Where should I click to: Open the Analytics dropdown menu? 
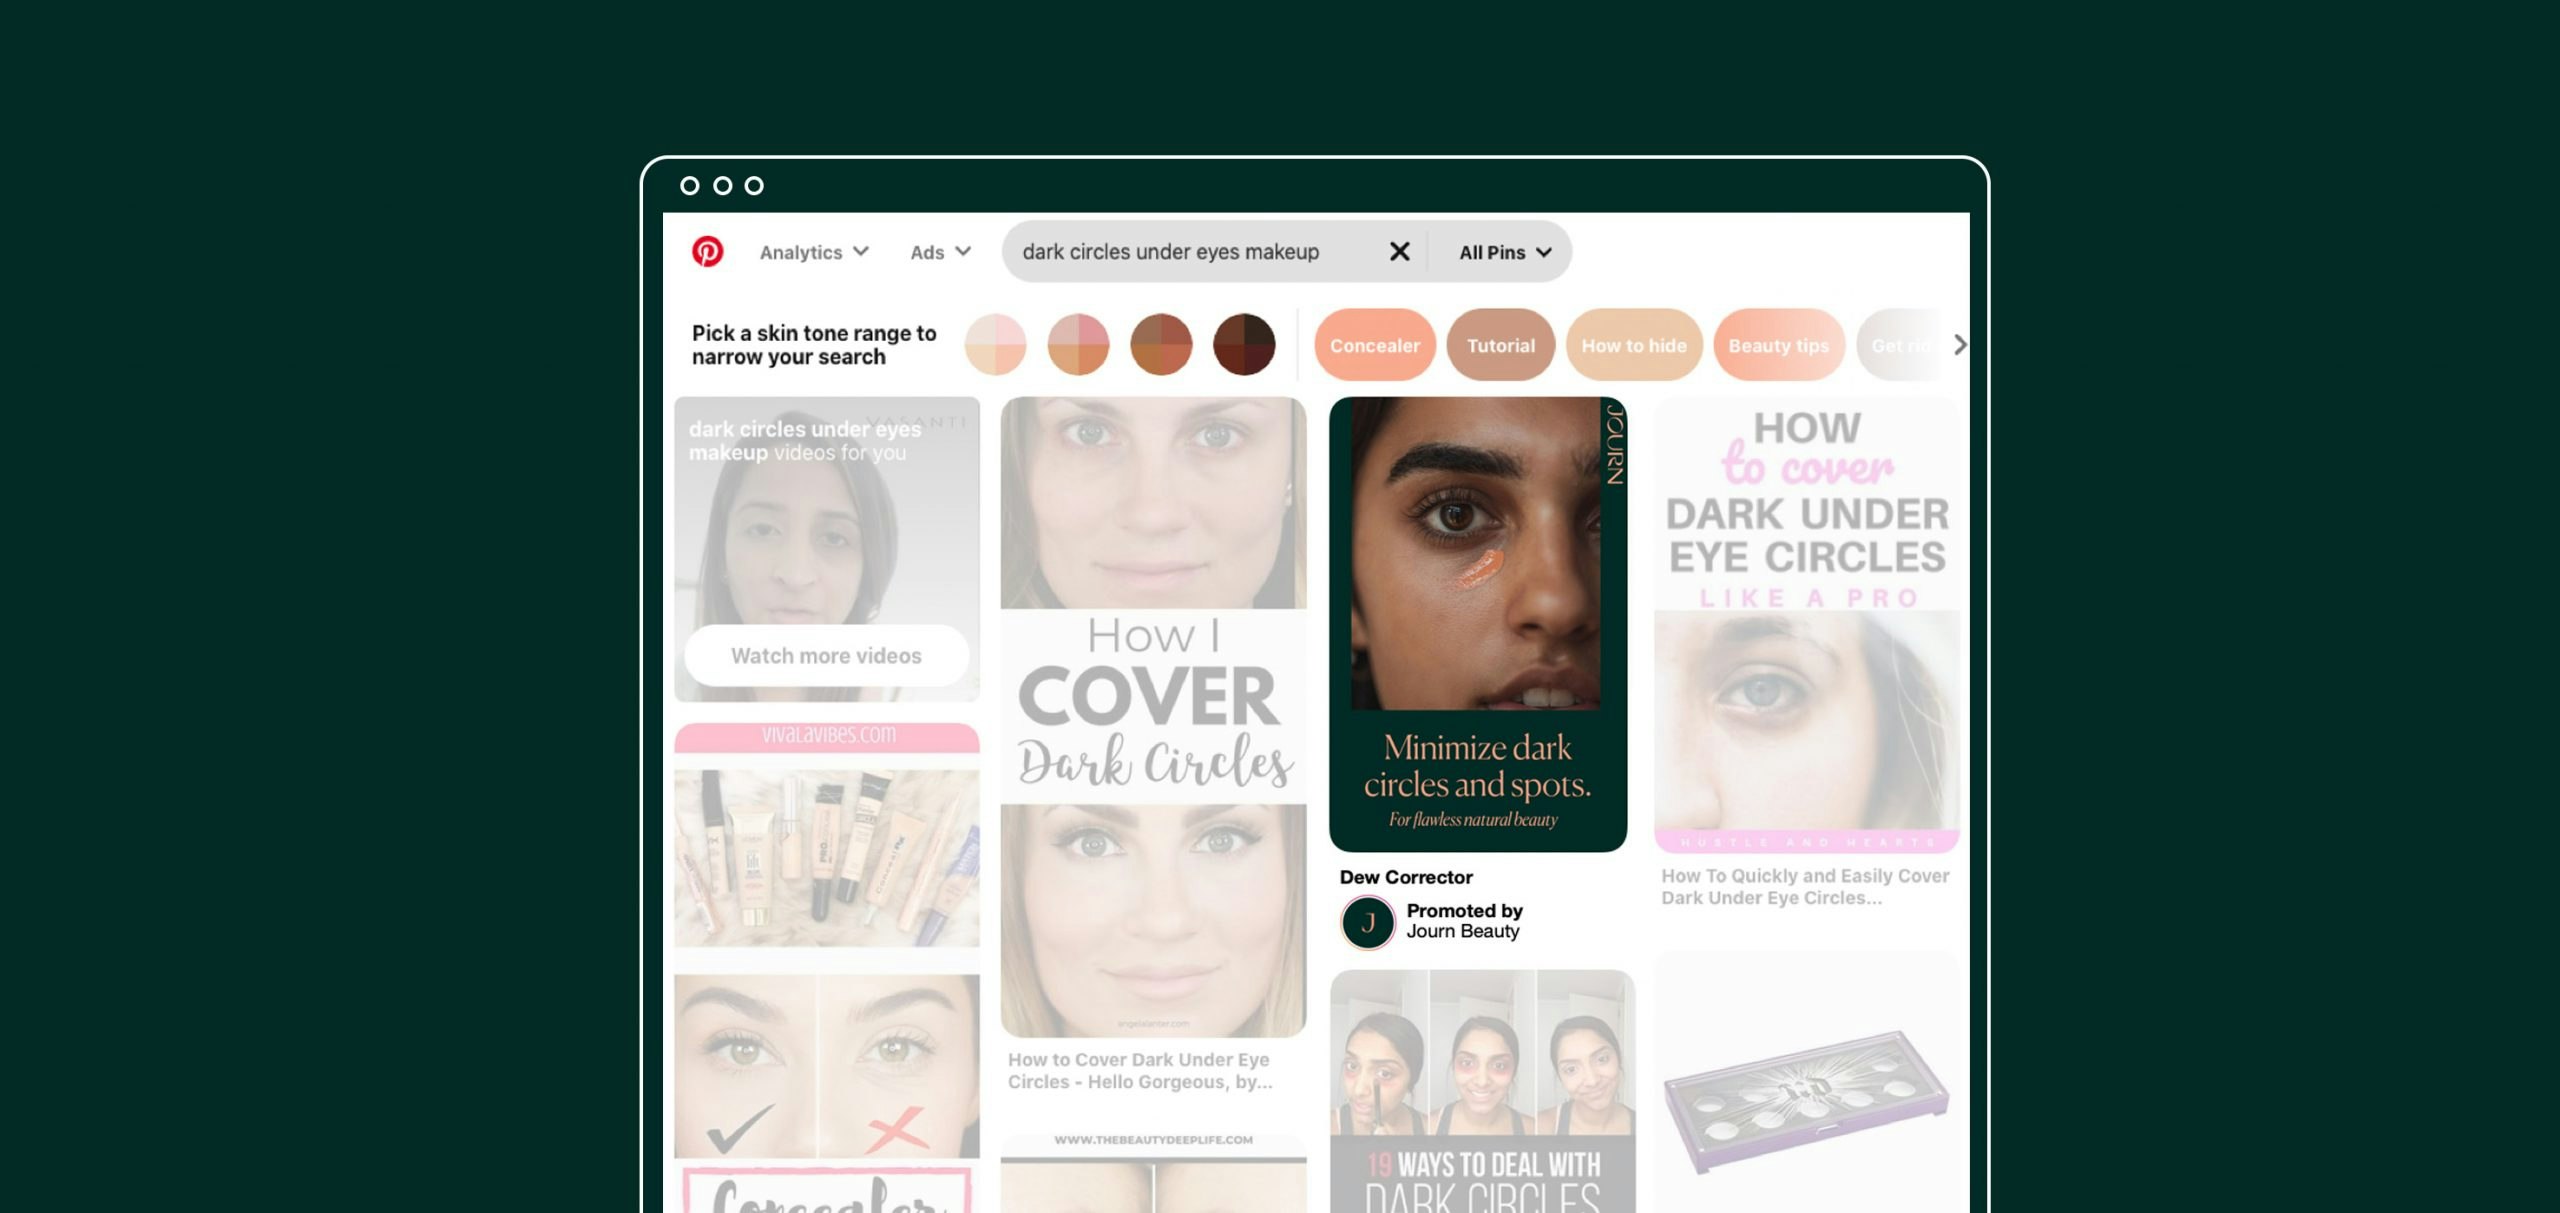pos(813,252)
